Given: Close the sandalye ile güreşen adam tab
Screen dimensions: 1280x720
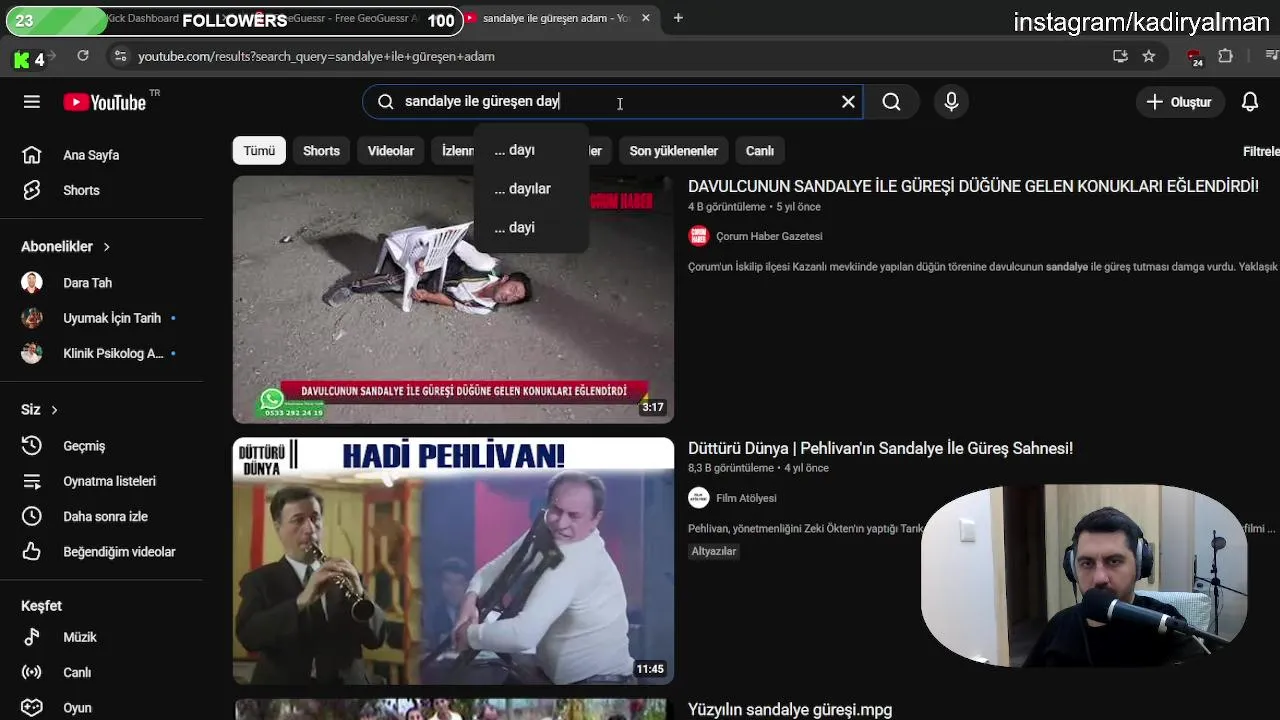Looking at the screenshot, I should [645, 18].
